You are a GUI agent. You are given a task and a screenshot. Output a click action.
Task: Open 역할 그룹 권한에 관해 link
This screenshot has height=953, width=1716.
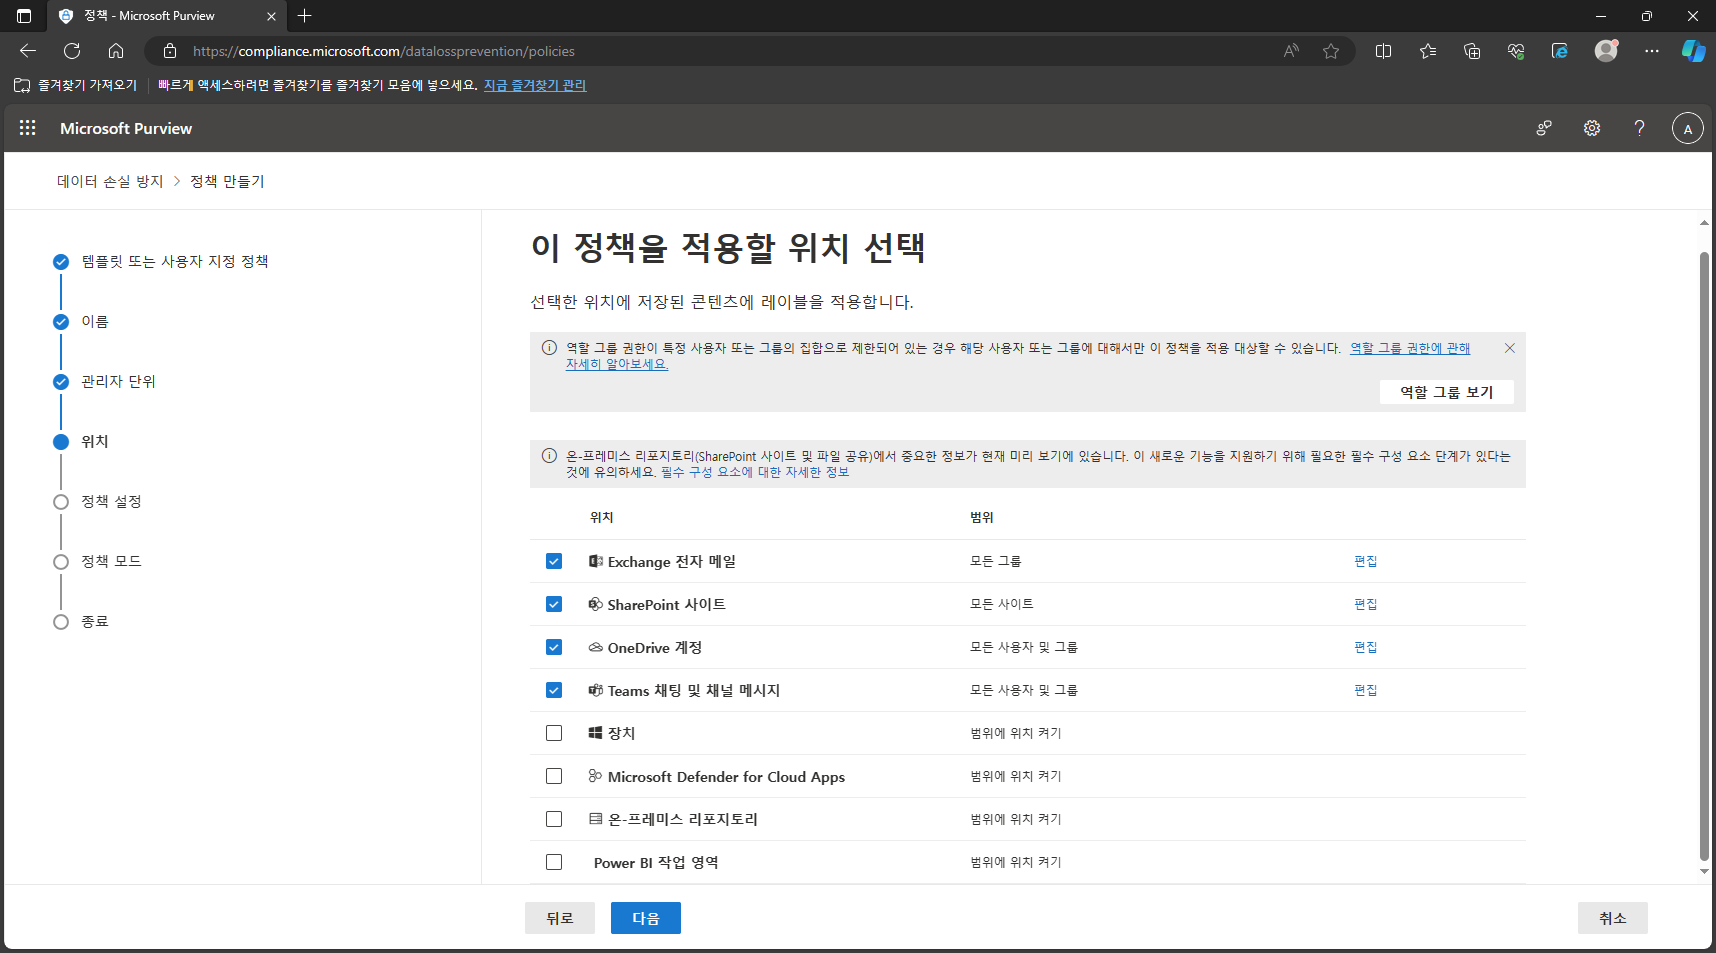click(x=1410, y=348)
